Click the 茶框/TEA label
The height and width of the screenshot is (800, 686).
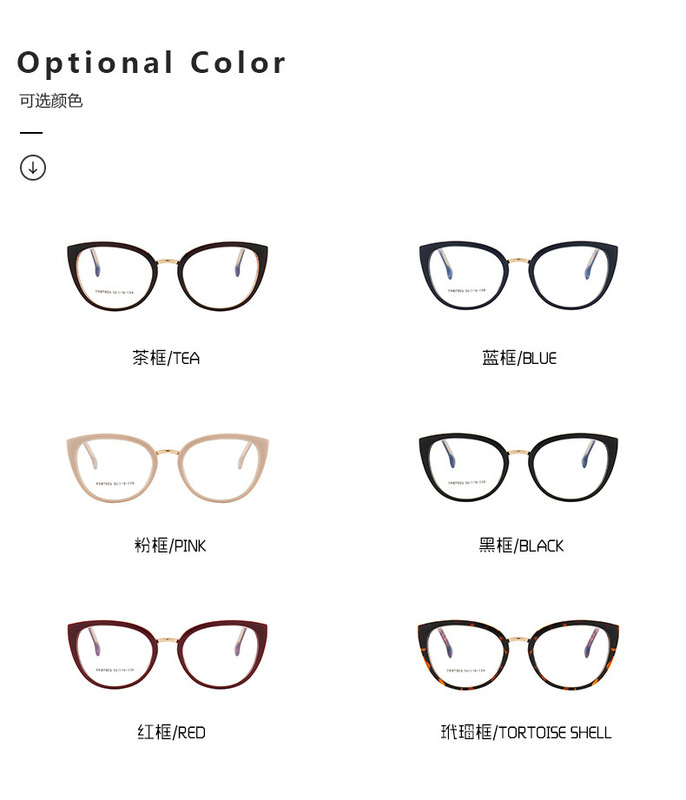pyautogui.click(x=166, y=358)
